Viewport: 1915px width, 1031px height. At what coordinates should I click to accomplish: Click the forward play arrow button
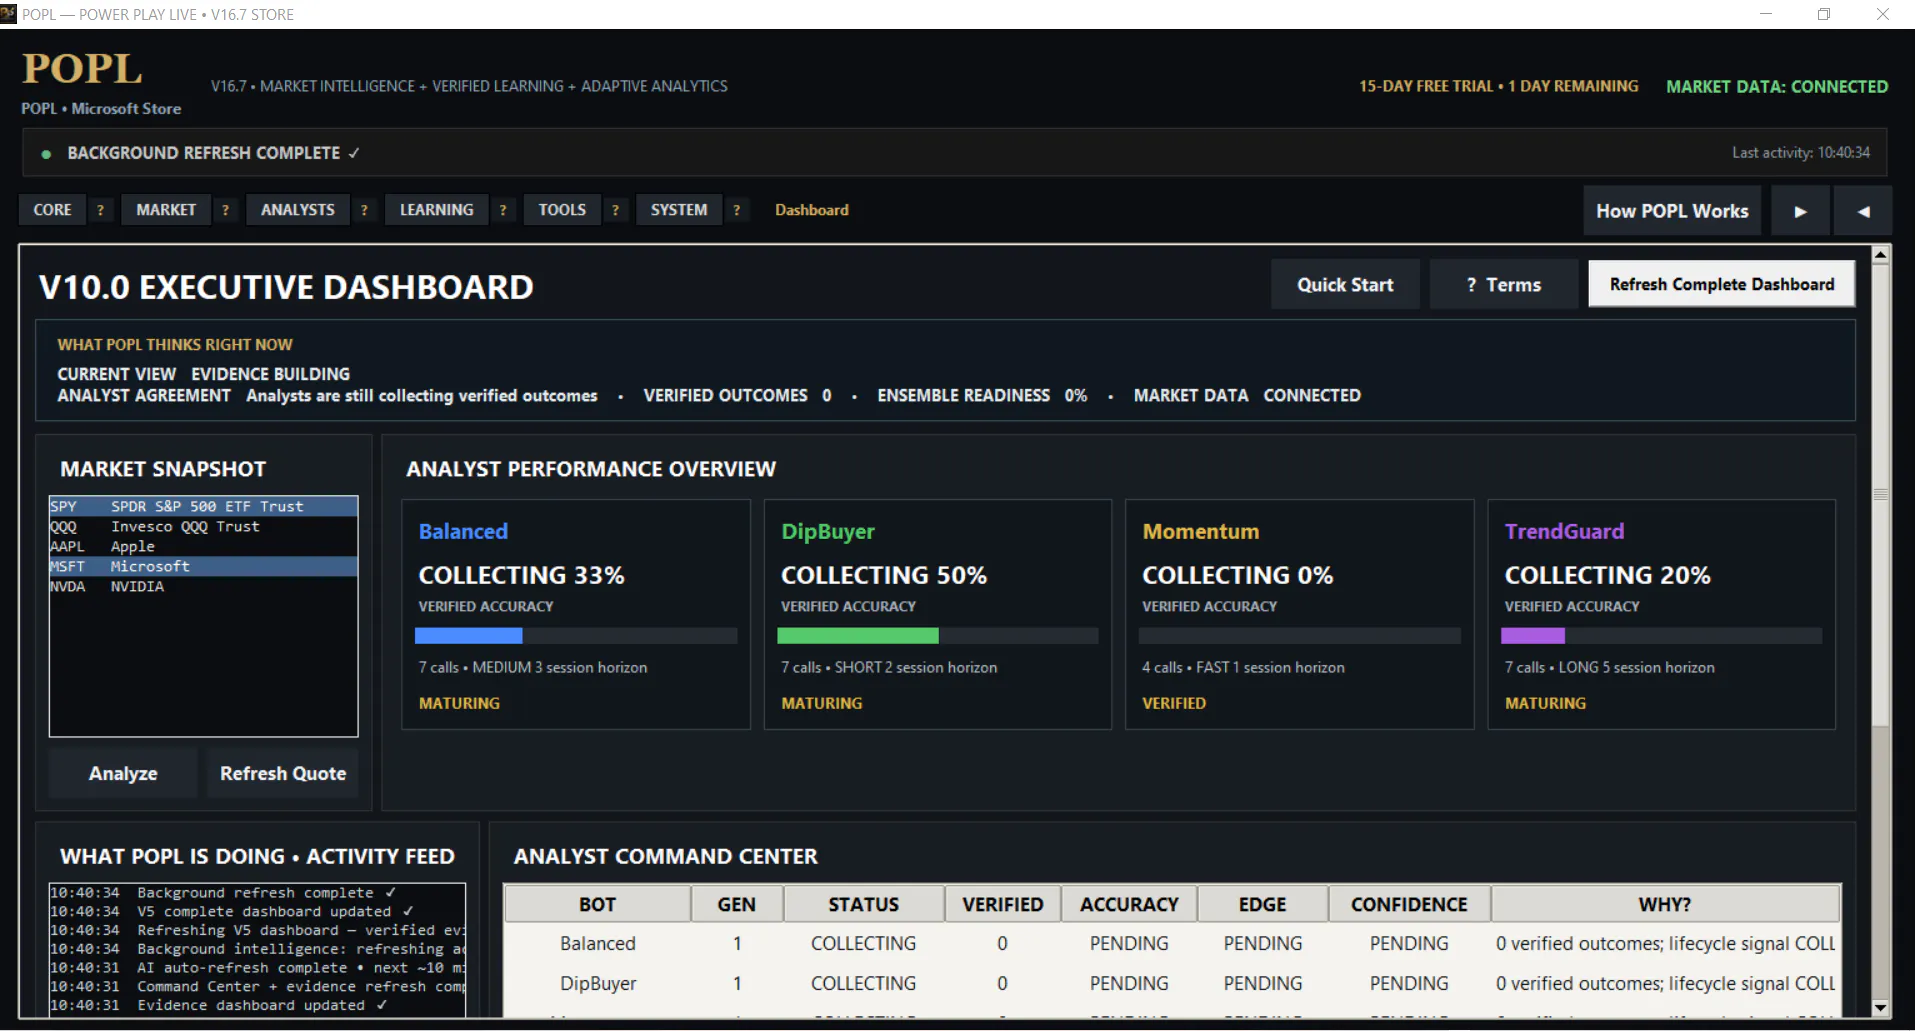tap(1800, 211)
